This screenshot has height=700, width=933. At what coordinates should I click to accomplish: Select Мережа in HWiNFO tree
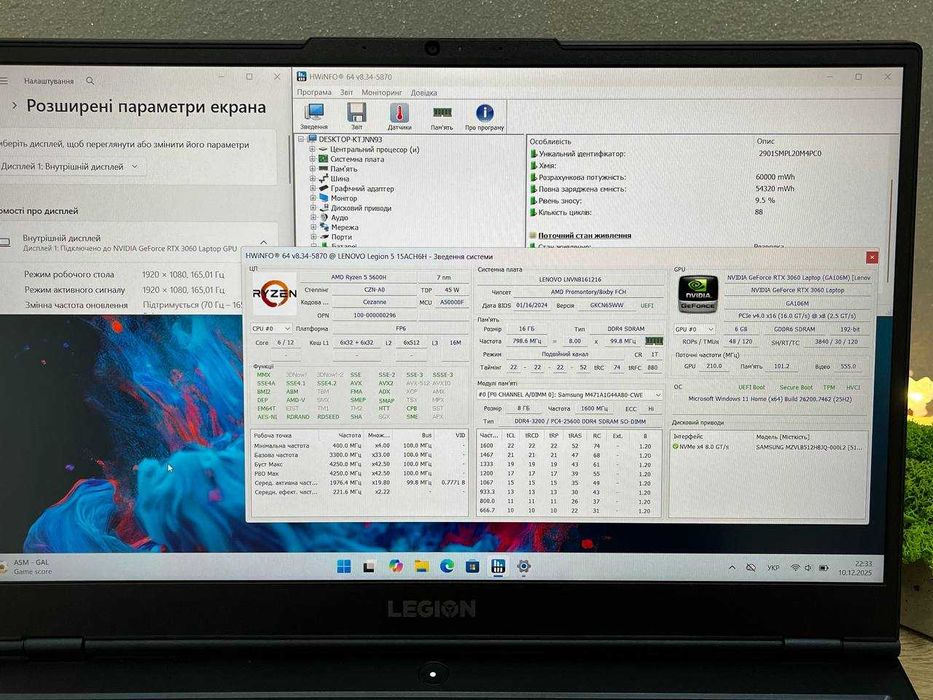345,227
